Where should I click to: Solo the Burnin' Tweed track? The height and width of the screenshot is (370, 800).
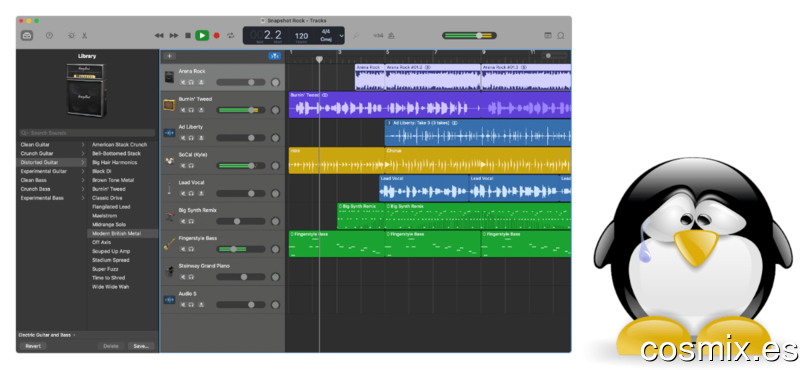click(191, 110)
